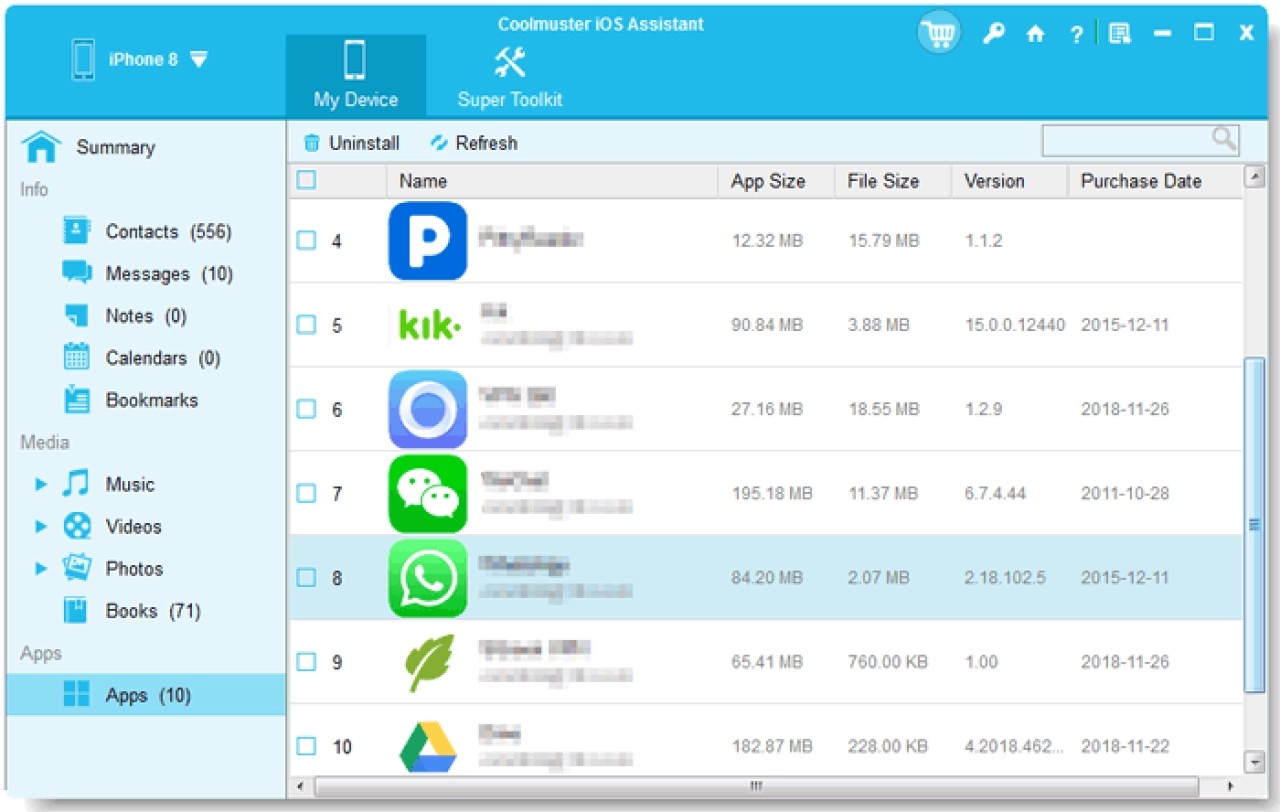Click the horizontal scrollbar thumb
1280x812 pixels.
(x=755, y=786)
